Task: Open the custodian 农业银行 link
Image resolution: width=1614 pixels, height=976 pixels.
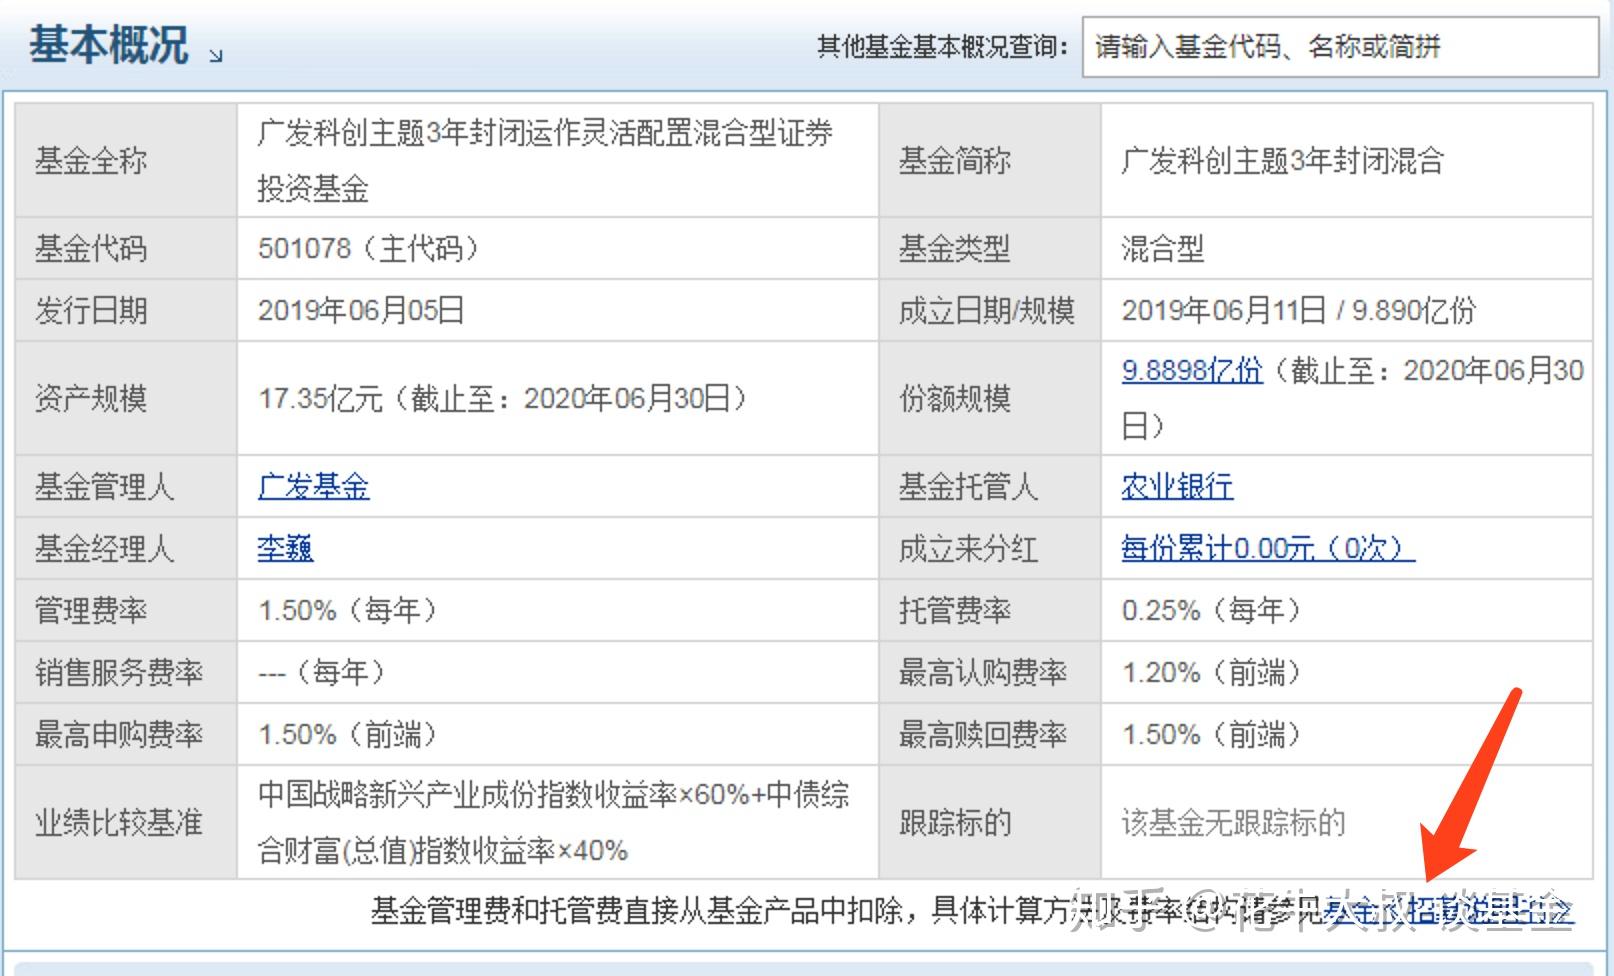Action: [1176, 486]
